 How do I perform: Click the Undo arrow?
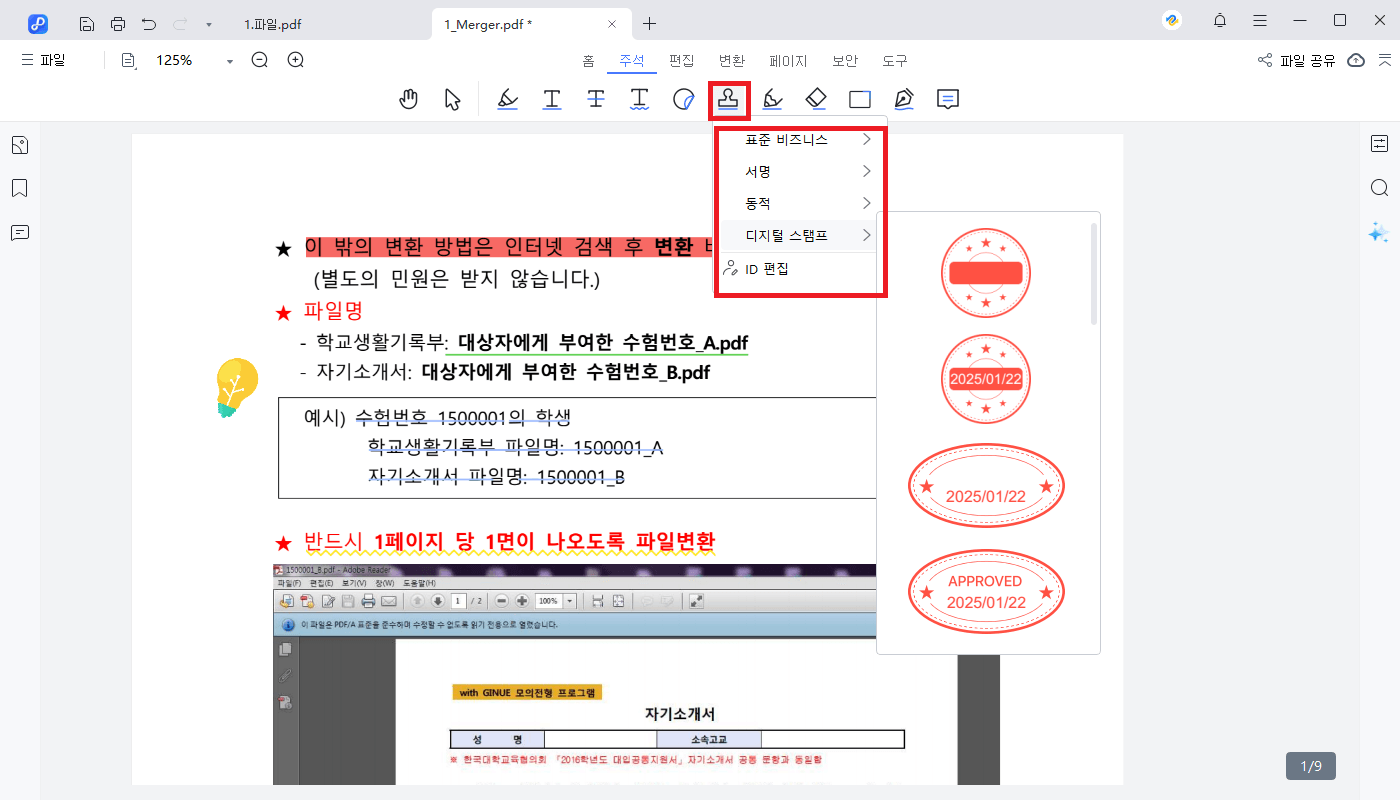pyautogui.click(x=149, y=23)
